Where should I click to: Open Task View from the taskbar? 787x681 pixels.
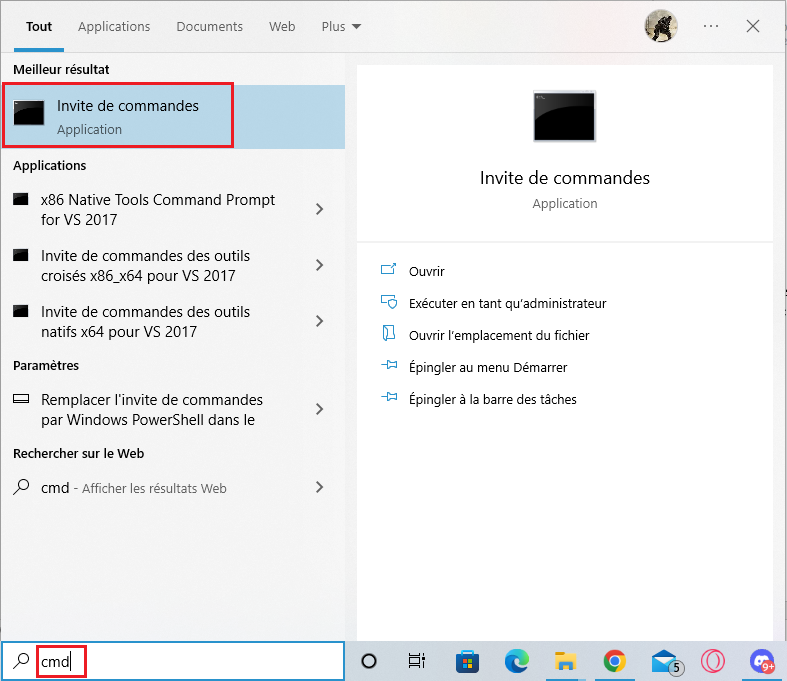click(417, 661)
